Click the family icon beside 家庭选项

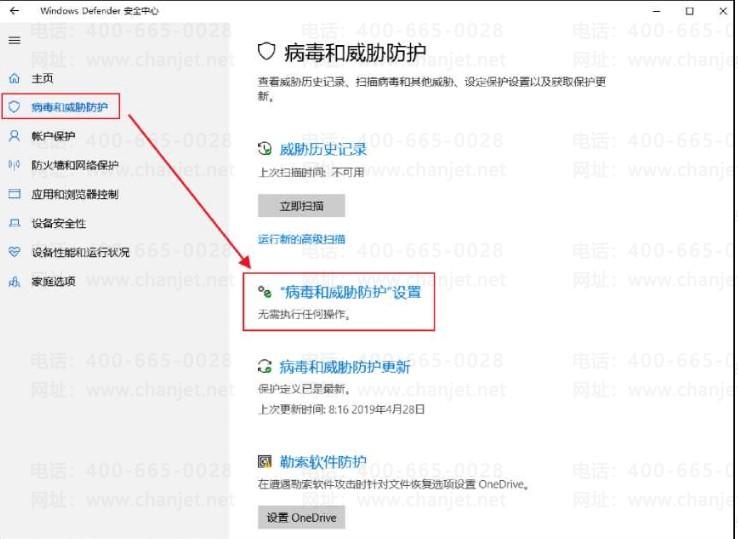click(15, 282)
